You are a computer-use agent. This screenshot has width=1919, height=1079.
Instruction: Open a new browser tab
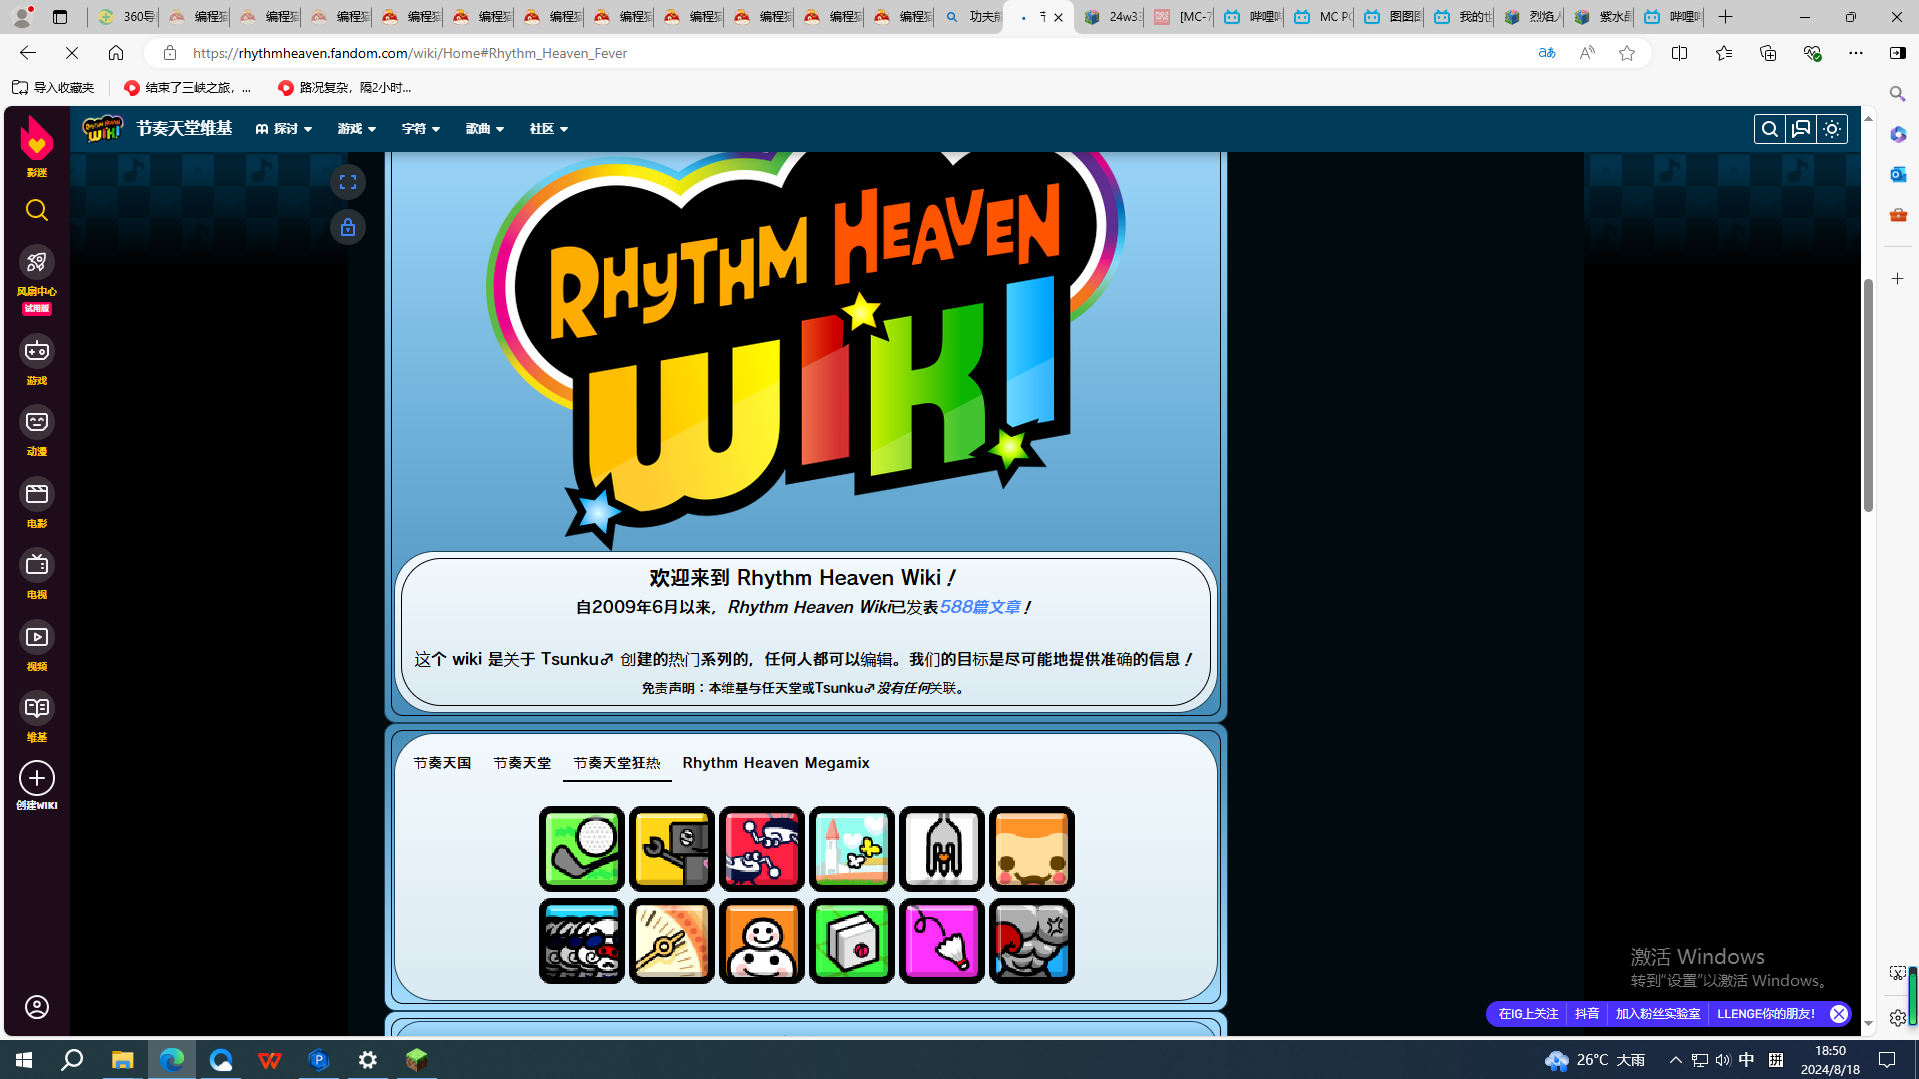[x=1725, y=17]
